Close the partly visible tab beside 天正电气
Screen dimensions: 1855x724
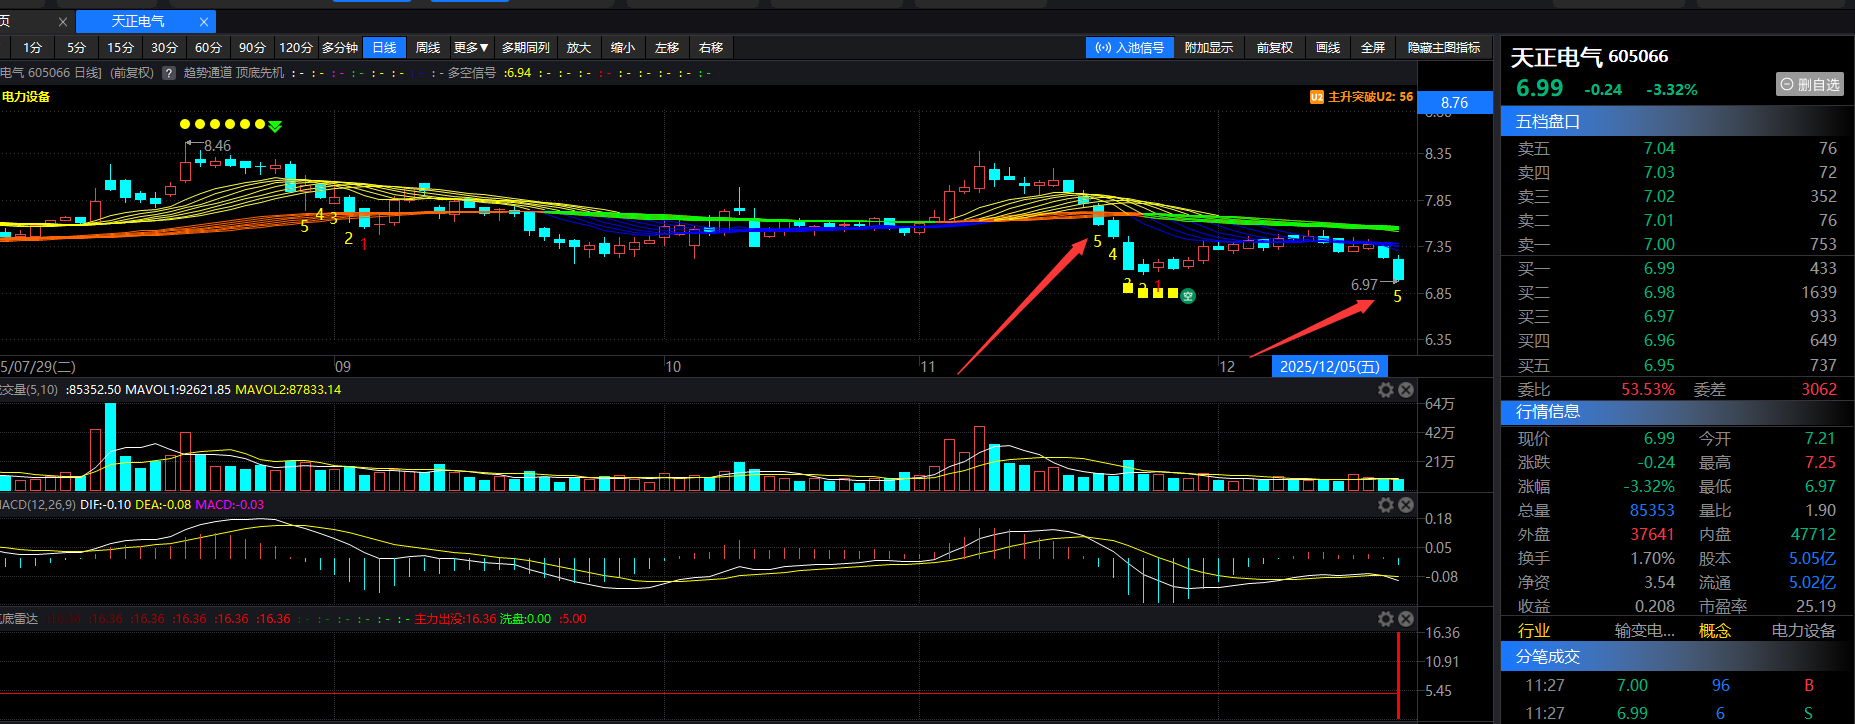(x=63, y=21)
